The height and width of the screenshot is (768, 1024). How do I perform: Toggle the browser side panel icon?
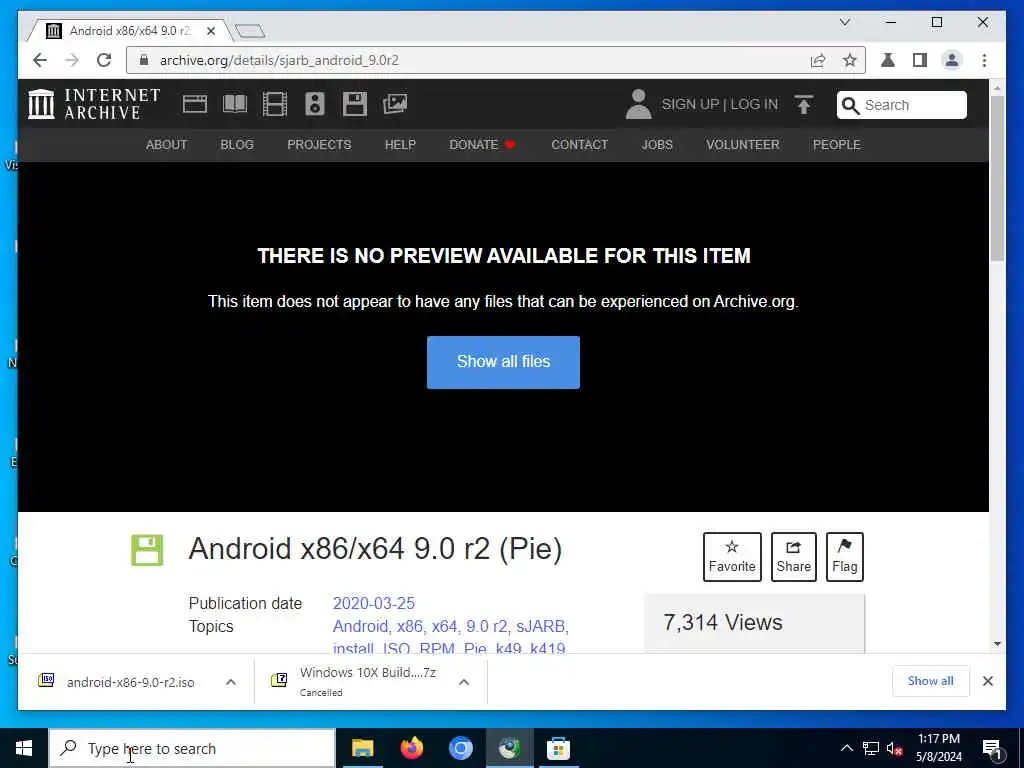920,61
